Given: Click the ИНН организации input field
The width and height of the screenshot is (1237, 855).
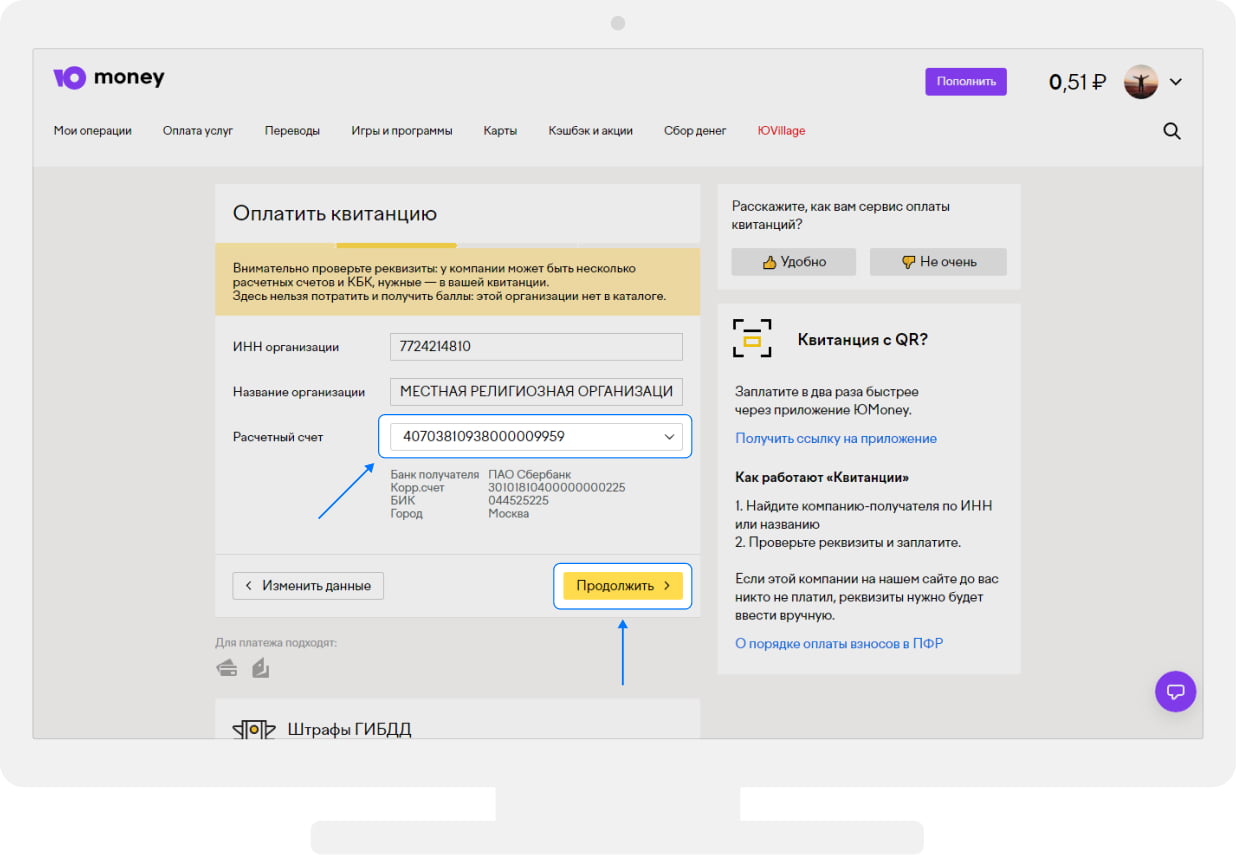Looking at the screenshot, I should coord(535,347).
